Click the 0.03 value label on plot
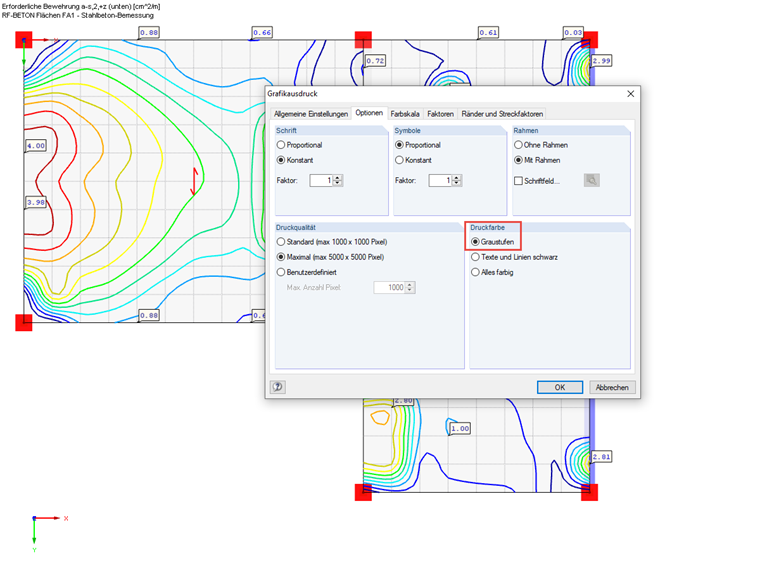The width and height of the screenshot is (760, 570). coord(573,32)
